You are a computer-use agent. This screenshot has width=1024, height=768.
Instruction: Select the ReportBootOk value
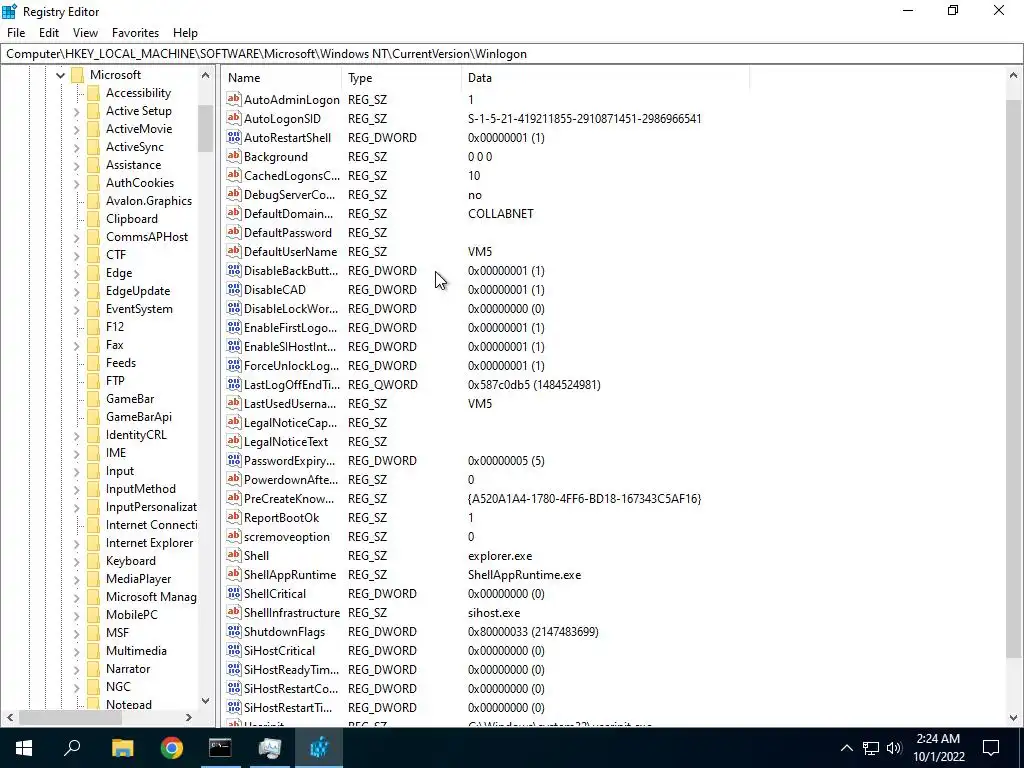click(x=281, y=517)
